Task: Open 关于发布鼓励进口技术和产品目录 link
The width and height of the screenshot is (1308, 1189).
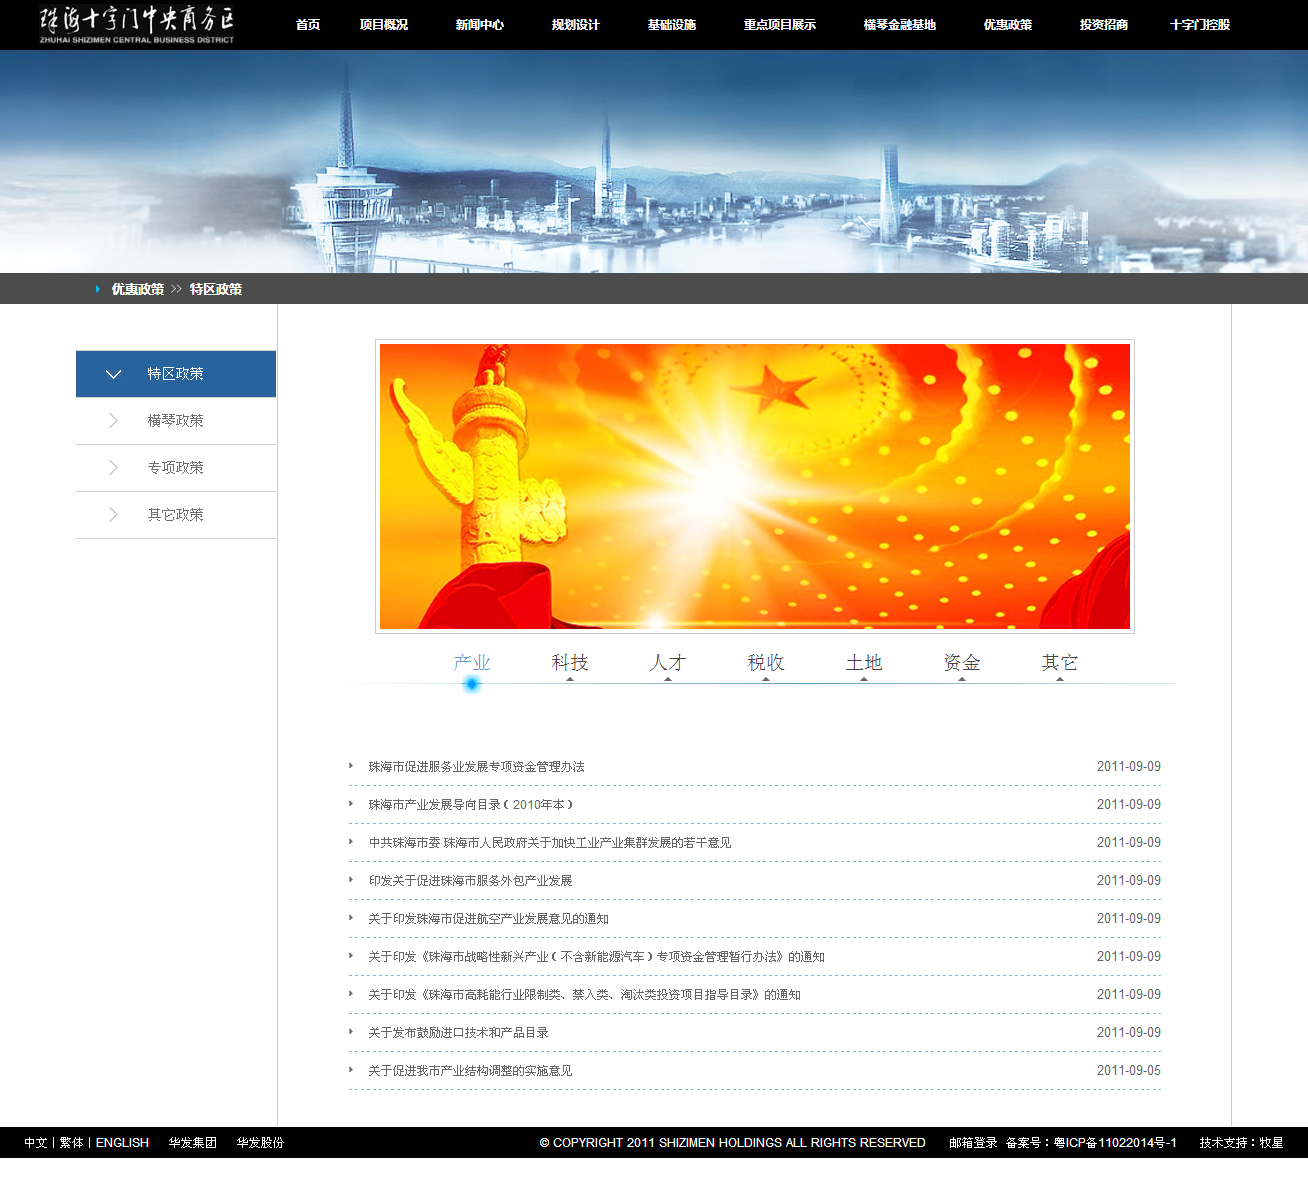Action: [458, 1033]
